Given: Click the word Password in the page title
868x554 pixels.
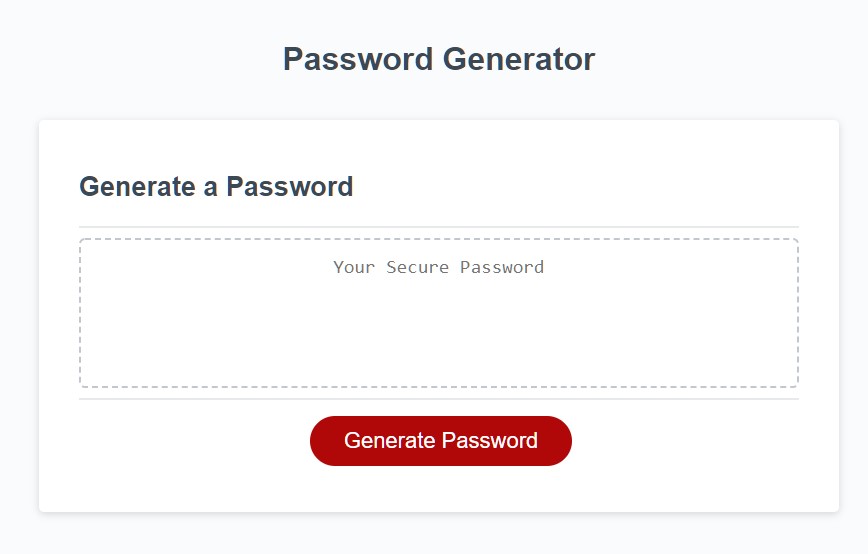Looking at the screenshot, I should click(358, 59).
